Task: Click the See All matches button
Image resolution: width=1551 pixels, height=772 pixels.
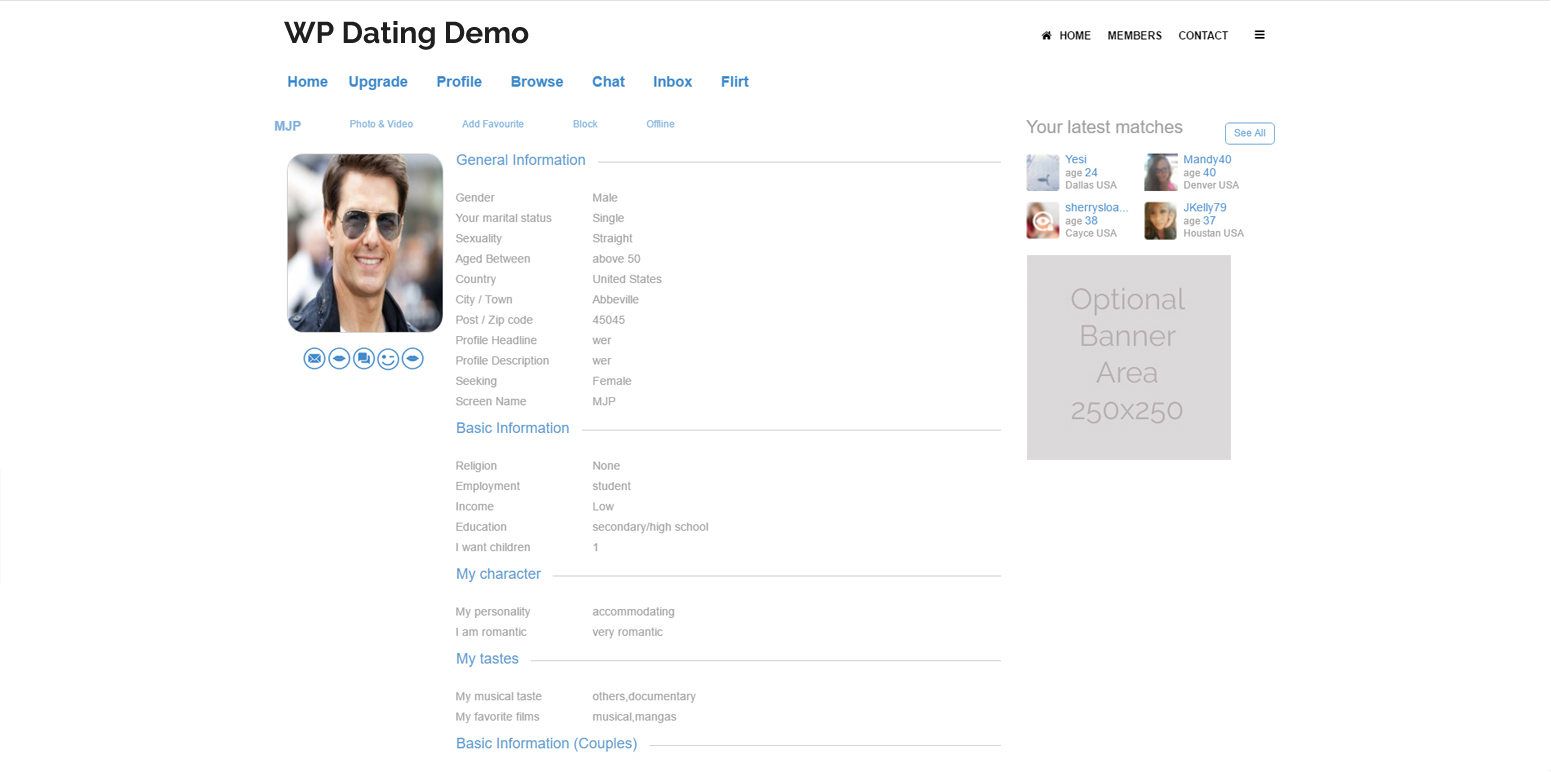Action: tap(1250, 133)
